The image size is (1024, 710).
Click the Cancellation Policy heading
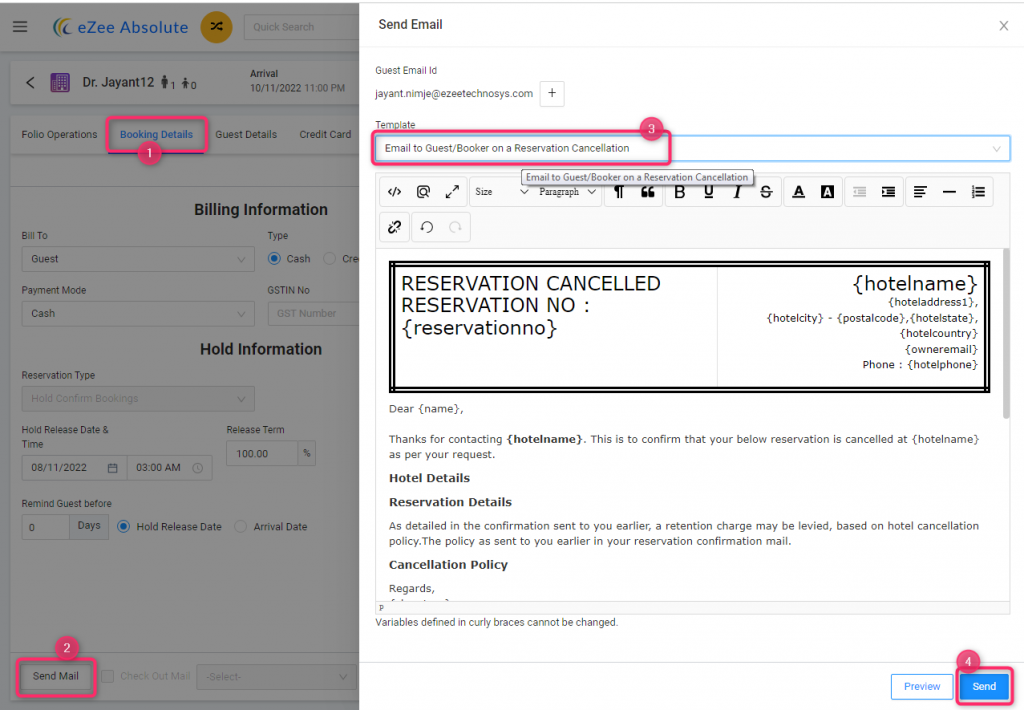(448, 565)
